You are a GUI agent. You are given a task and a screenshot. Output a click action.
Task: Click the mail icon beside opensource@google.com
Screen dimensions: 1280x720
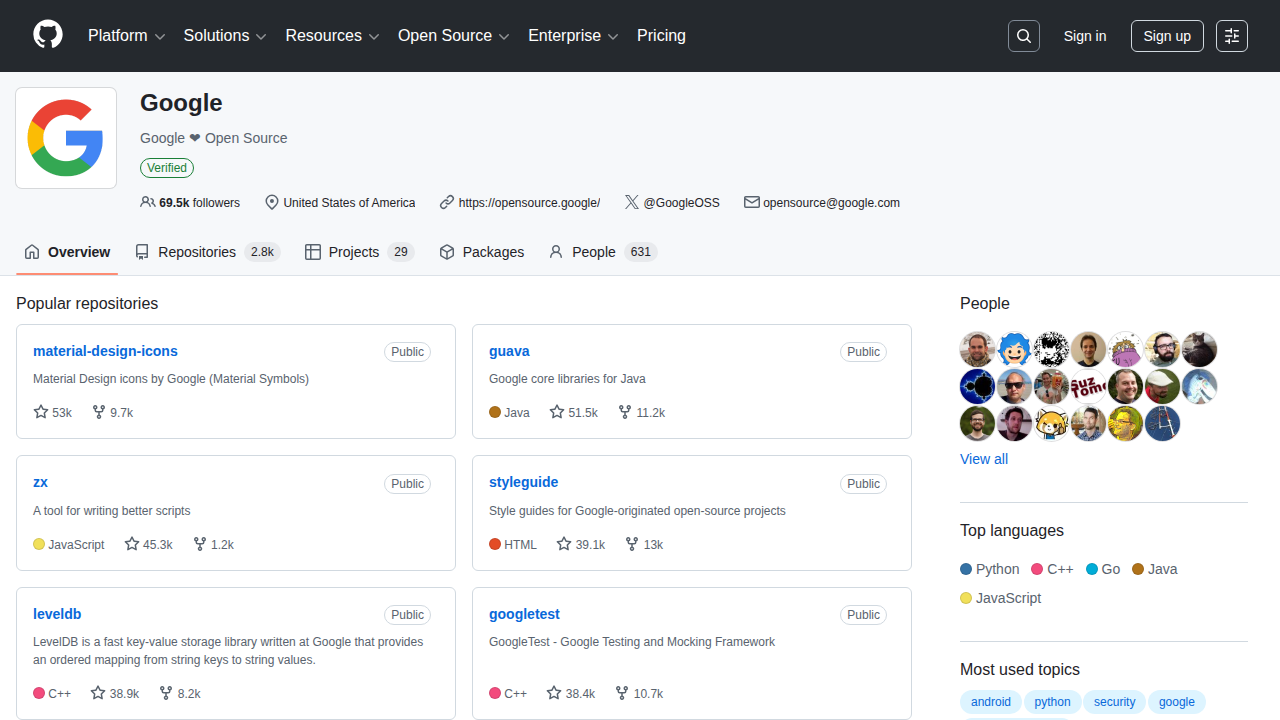click(751, 202)
